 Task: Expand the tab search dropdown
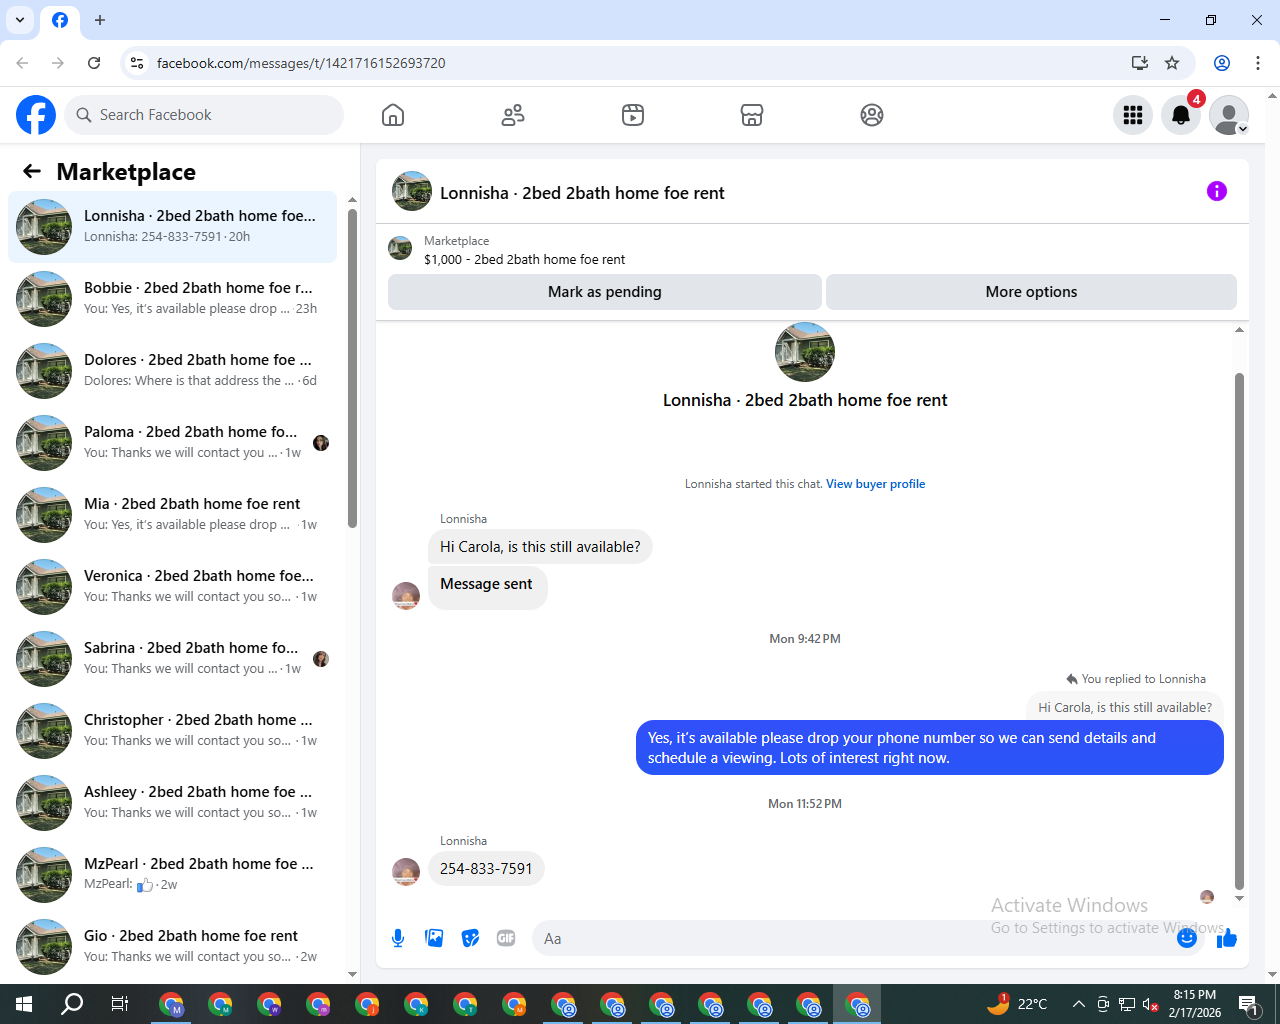[20, 20]
